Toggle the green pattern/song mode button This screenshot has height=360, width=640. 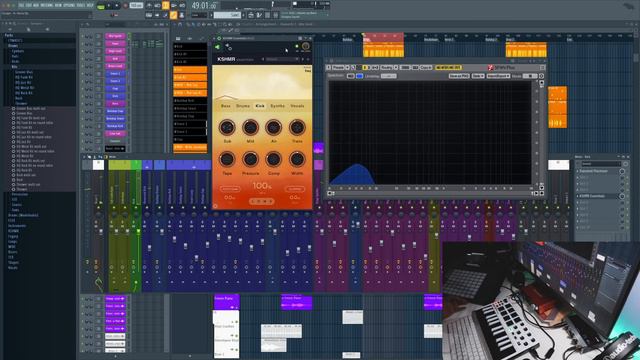[x=101, y=6]
